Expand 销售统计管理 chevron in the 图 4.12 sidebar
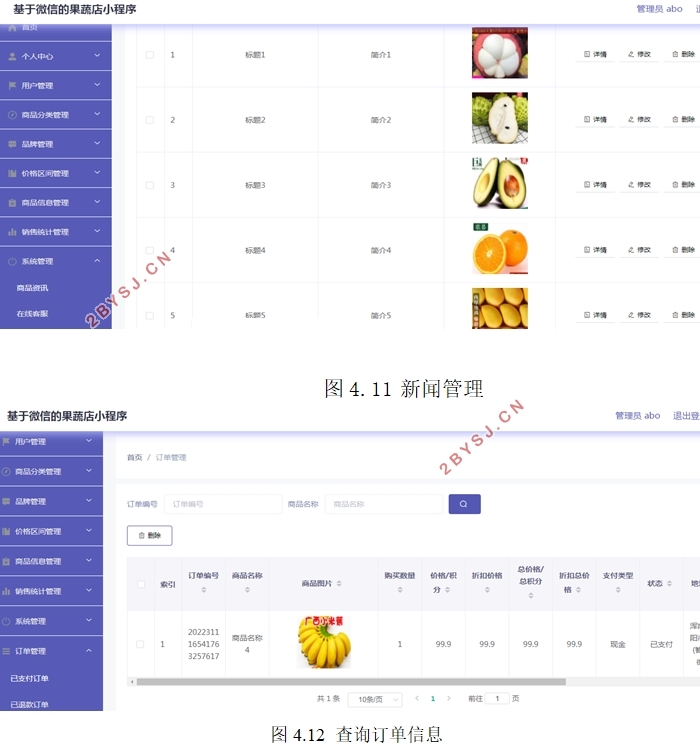Viewport: 700px width, 744px height. coord(89,591)
